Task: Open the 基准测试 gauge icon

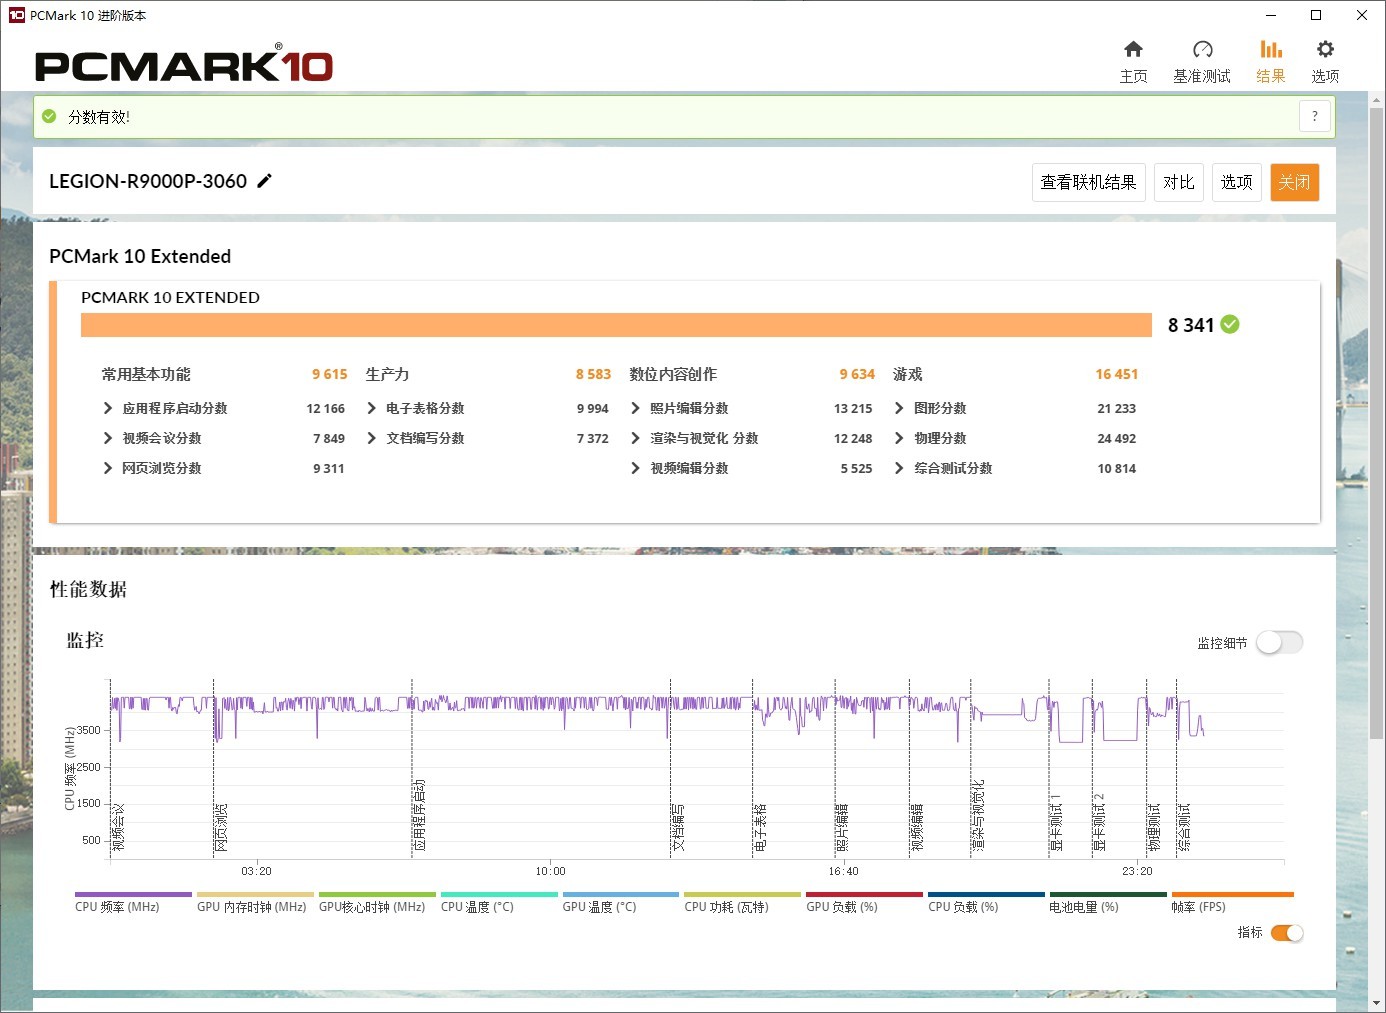Action: point(1202,49)
